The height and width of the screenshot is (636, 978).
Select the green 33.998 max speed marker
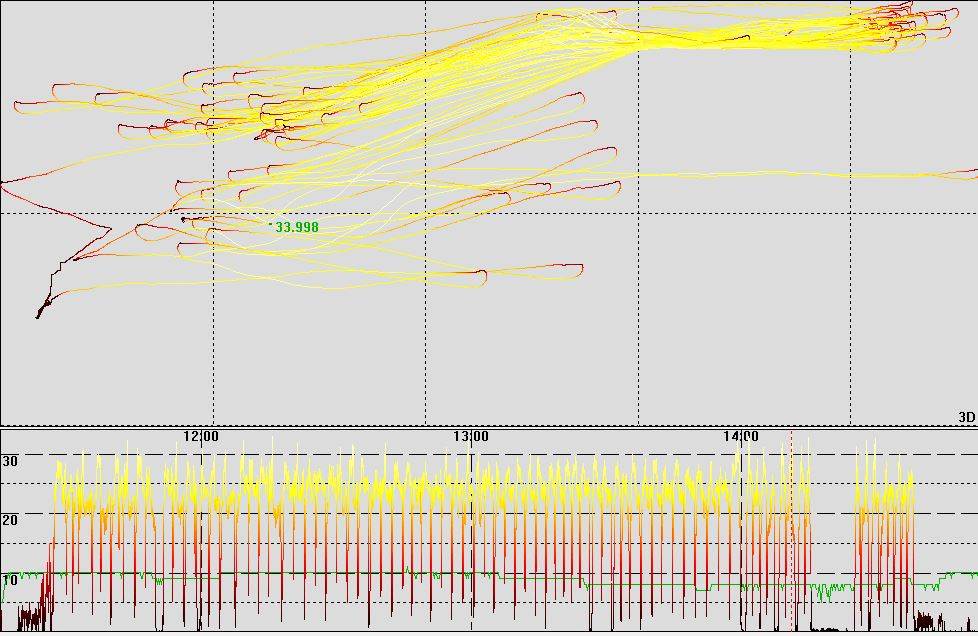tap(296, 228)
